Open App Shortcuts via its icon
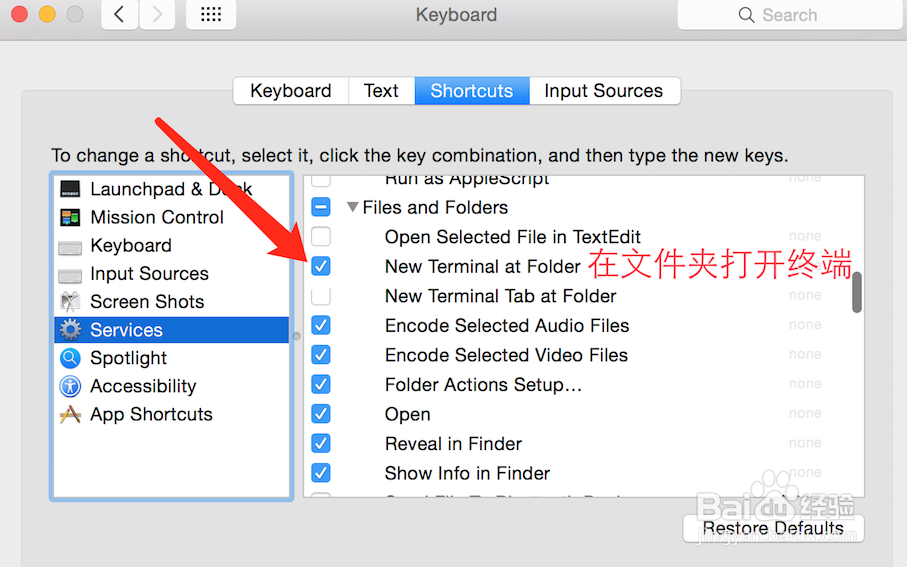Image resolution: width=907 pixels, height=567 pixels. (x=70, y=414)
